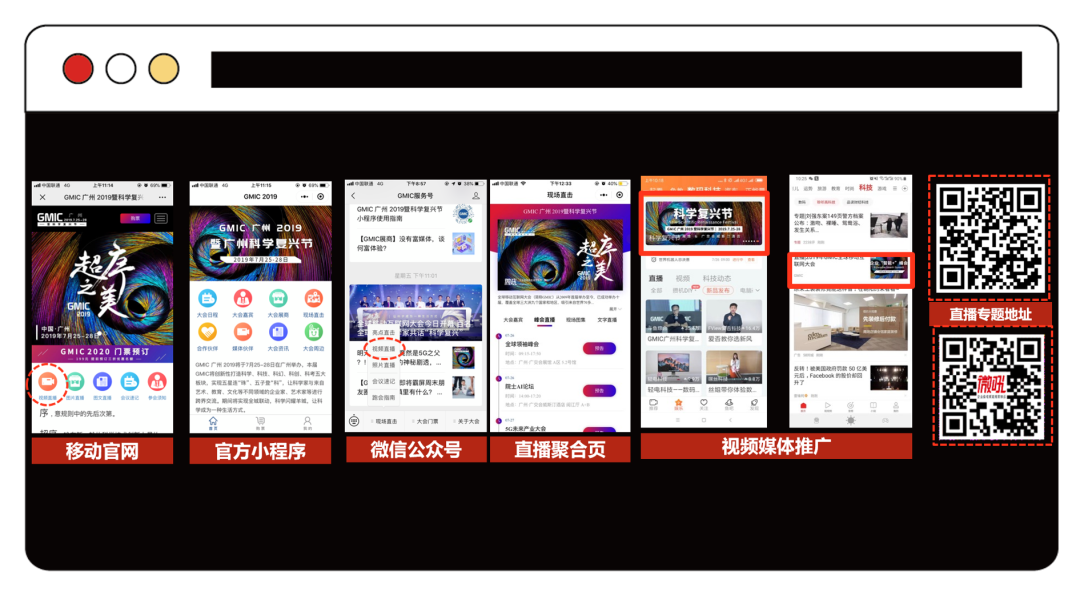This screenshot has width=1080, height=604.
Task: Tap the orange 视频直播 camera icon on mobile site
Action: point(48,381)
